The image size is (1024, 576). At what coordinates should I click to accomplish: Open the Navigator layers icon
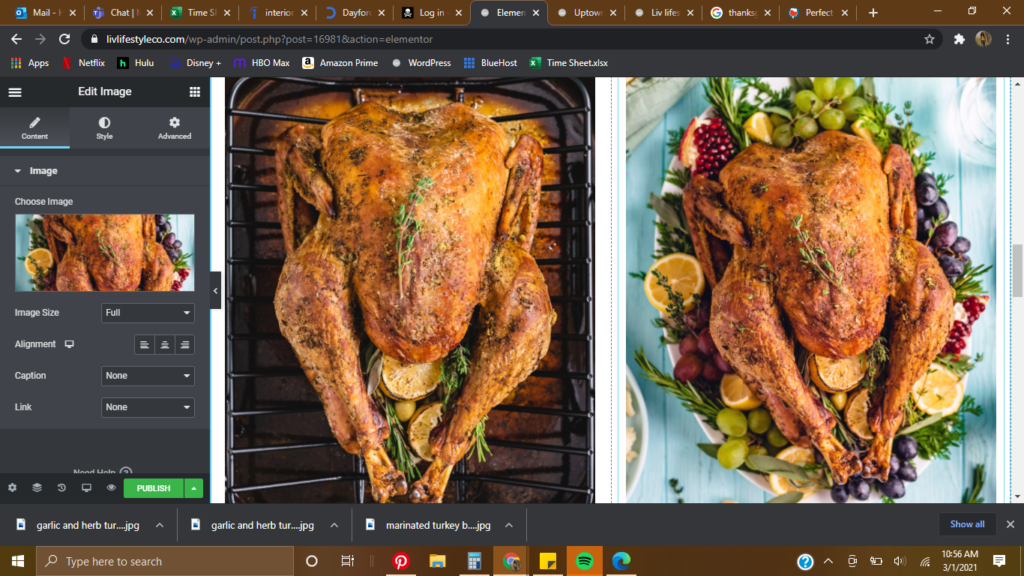coord(37,488)
